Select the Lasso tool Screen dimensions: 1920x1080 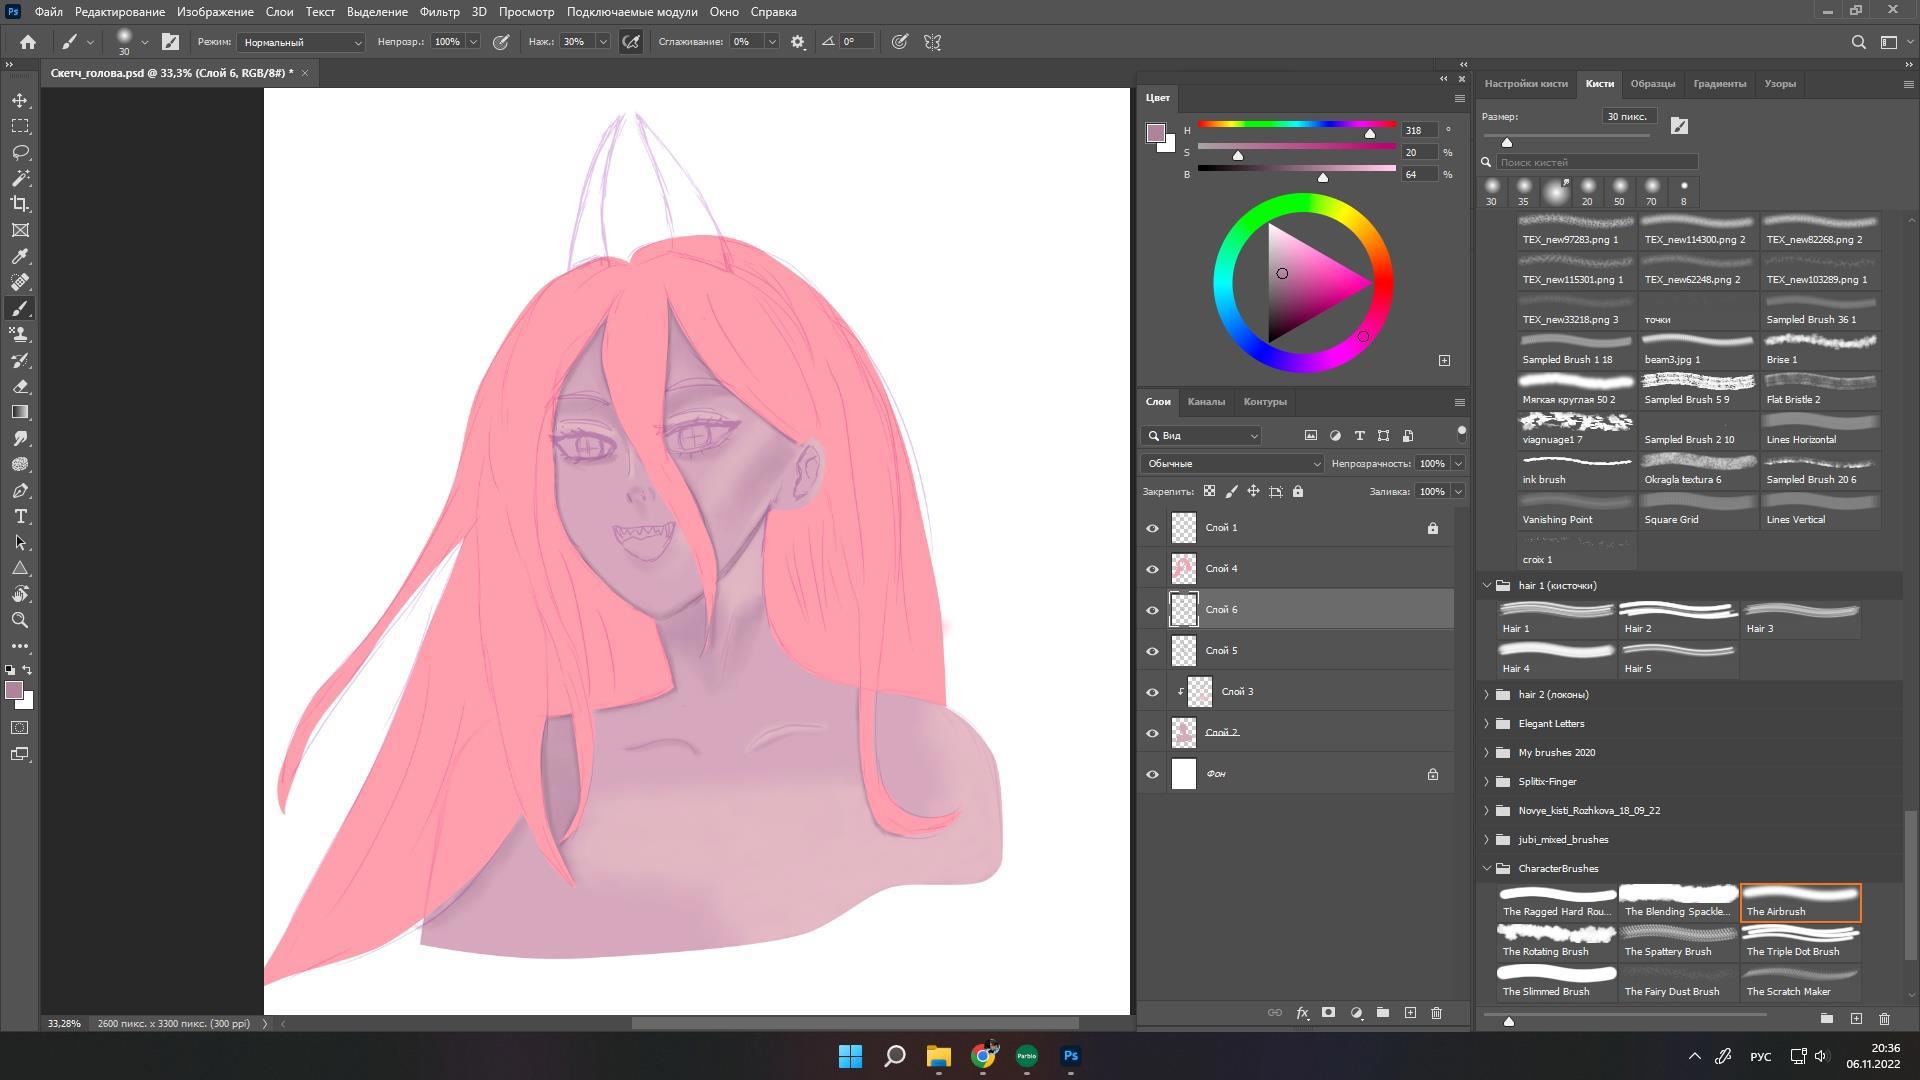20,152
